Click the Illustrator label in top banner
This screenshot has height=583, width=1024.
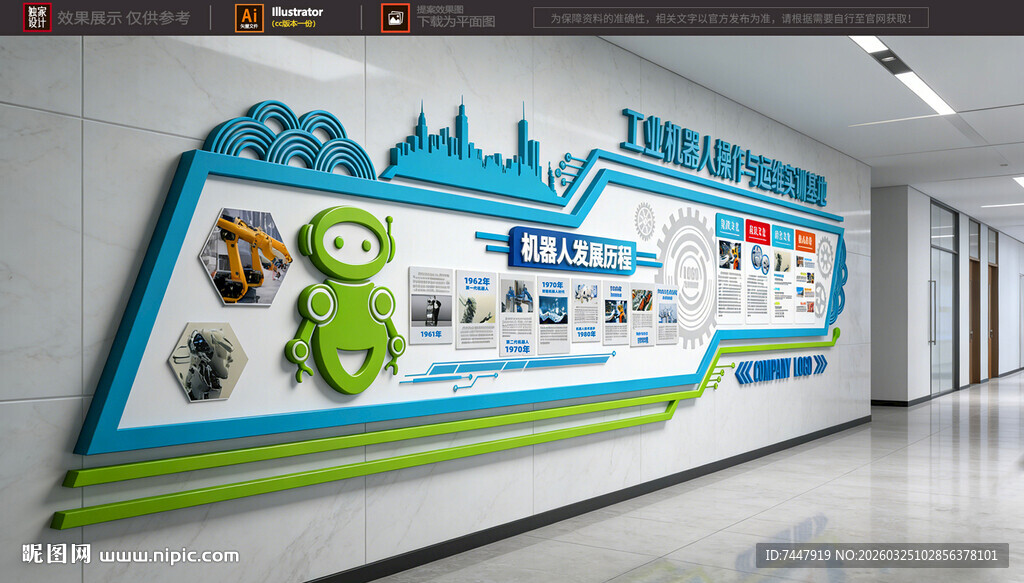point(297,12)
